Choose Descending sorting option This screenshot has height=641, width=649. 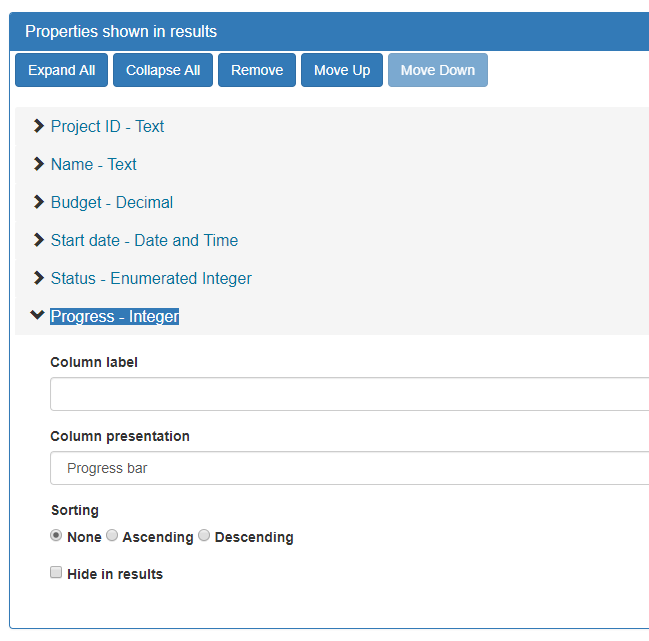(x=204, y=536)
